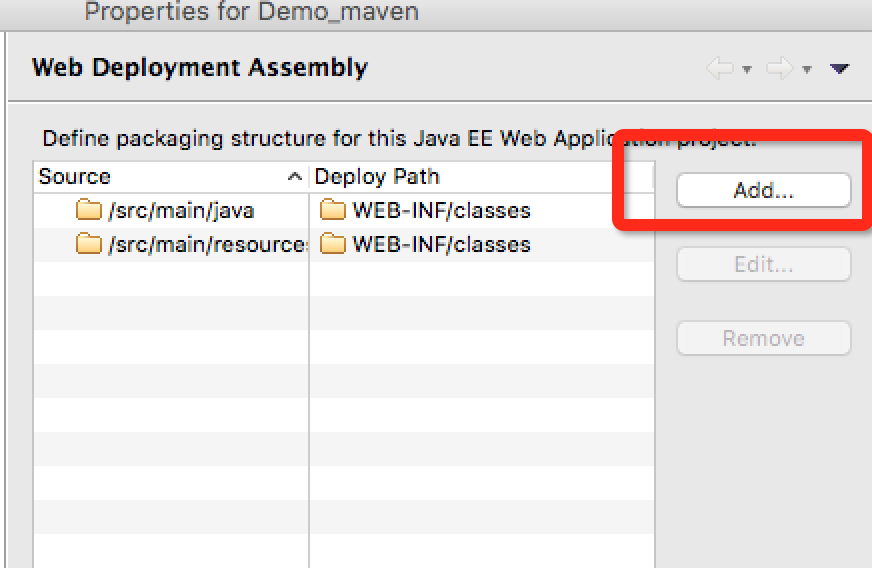Viewport: 872px width, 568px height.
Task: Click the back navigation arrow icon
Action: tap(719, 68)
